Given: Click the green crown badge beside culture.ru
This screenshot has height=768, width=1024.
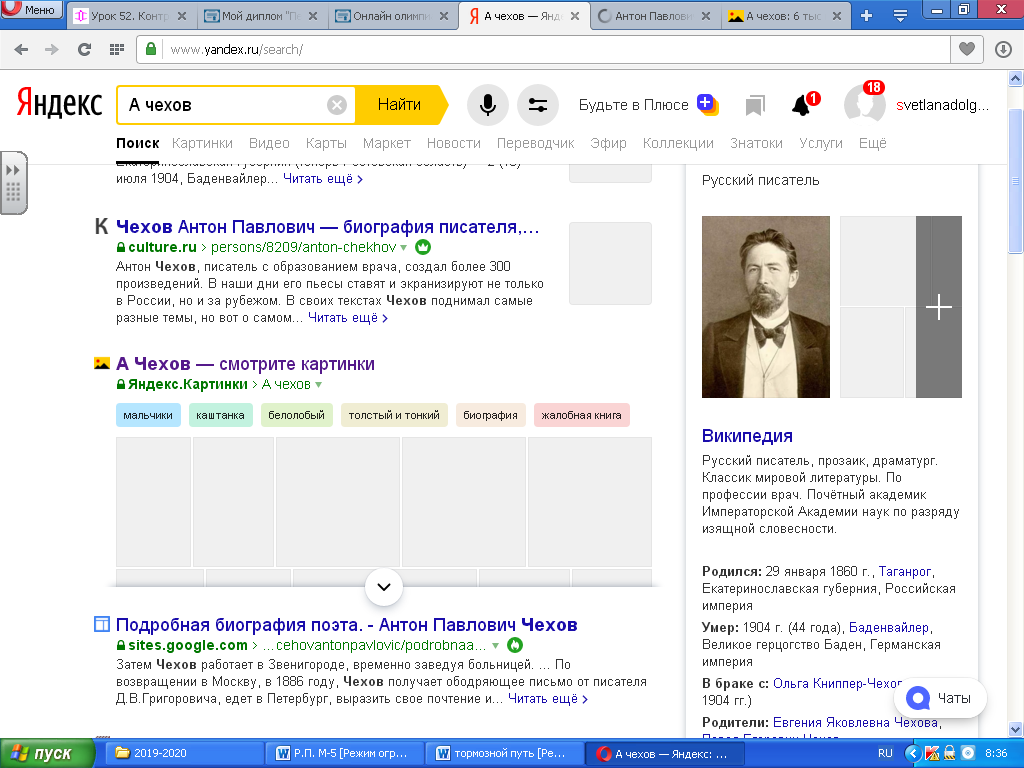Looking at the screenshot, I should pyautogui.click(x=423, y=247).
